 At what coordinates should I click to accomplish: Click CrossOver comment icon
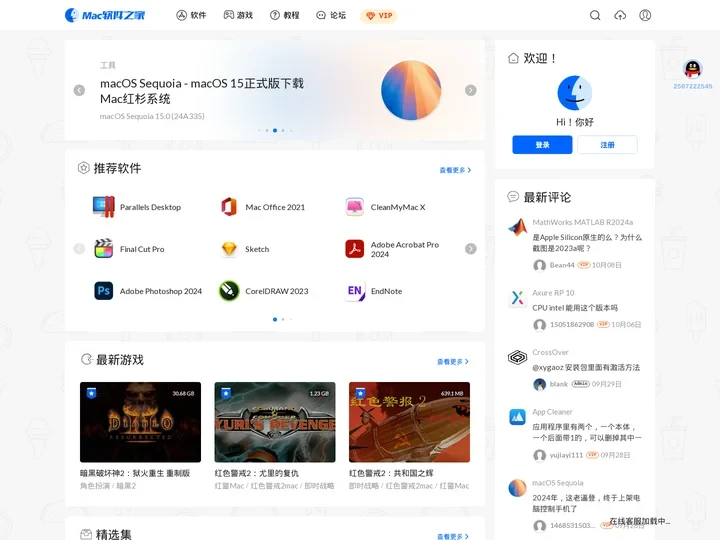click(x=518, y=357)
